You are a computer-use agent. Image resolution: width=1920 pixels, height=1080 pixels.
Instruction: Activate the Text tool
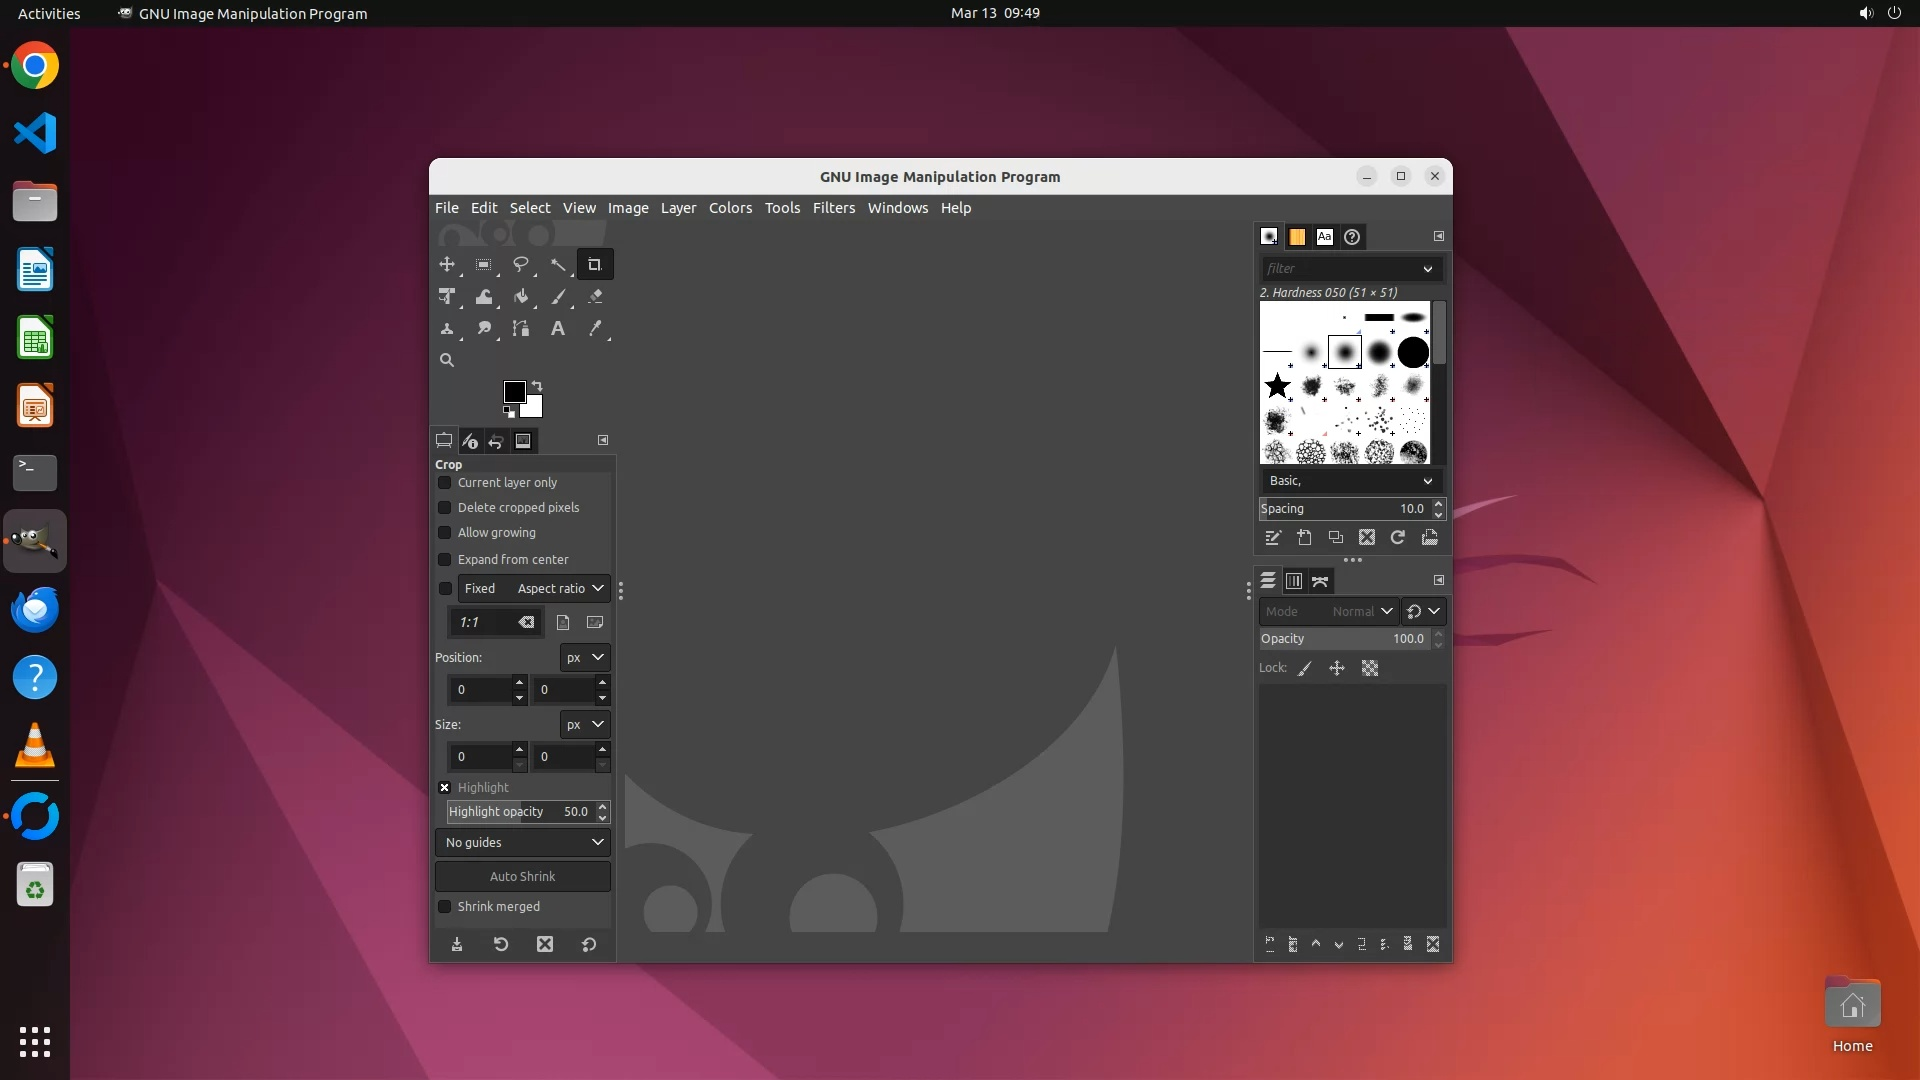click(x=558, y=329)
